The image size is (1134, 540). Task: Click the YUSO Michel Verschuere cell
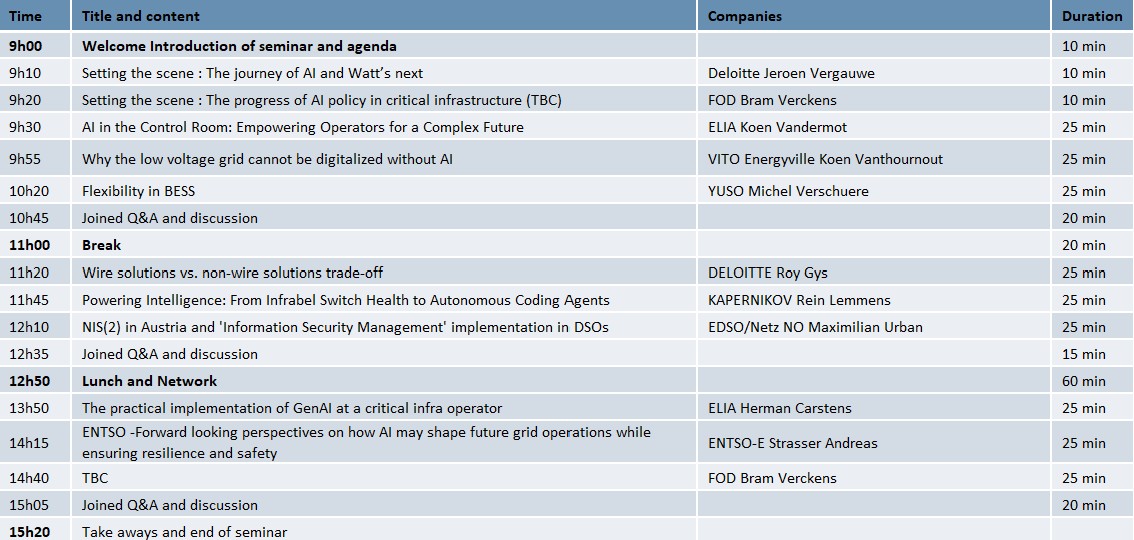[788, 191]
